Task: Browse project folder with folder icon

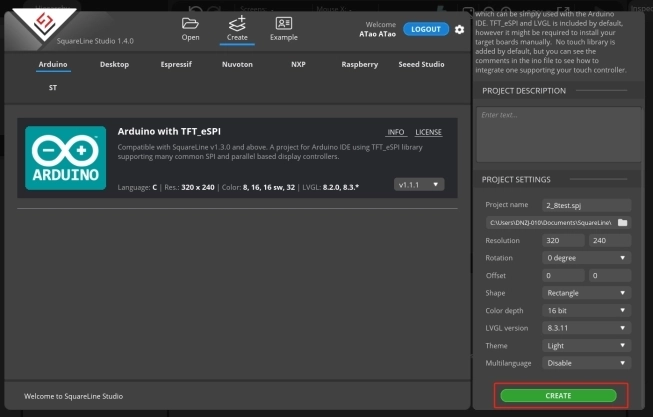Action: click(622, 222)
